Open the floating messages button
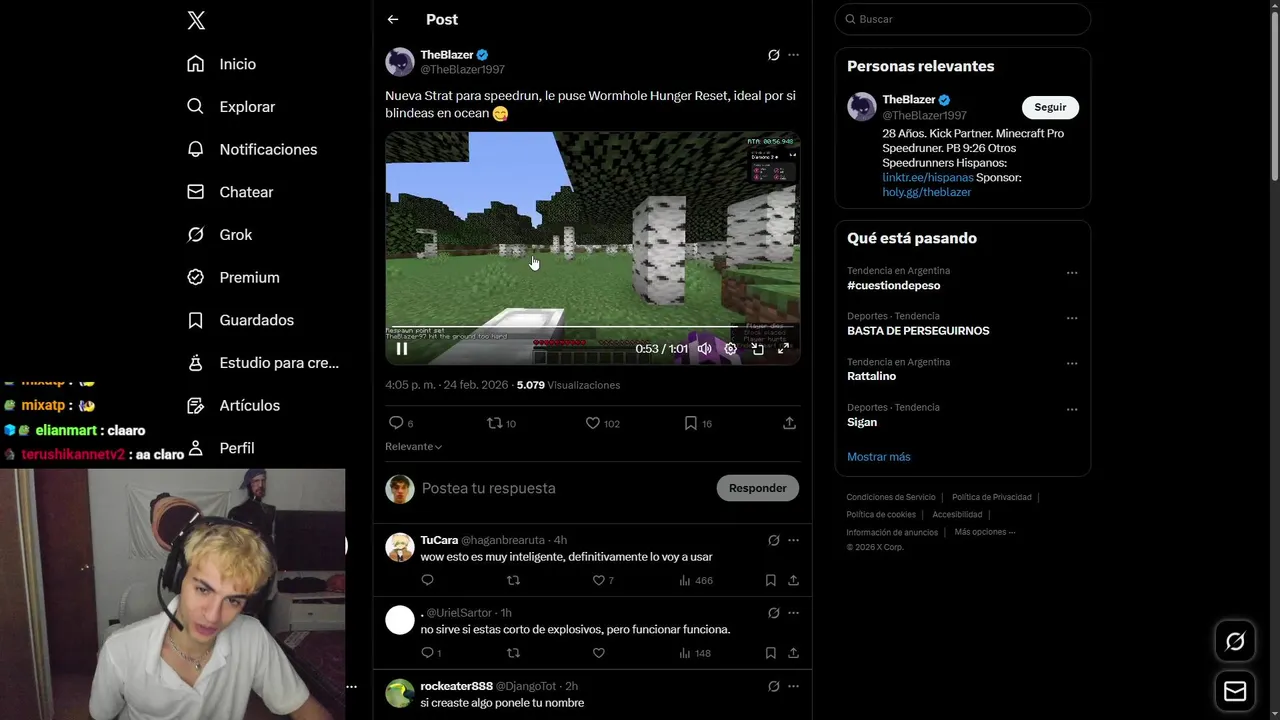This screenshot has width=1280, height=720. 1235,692
